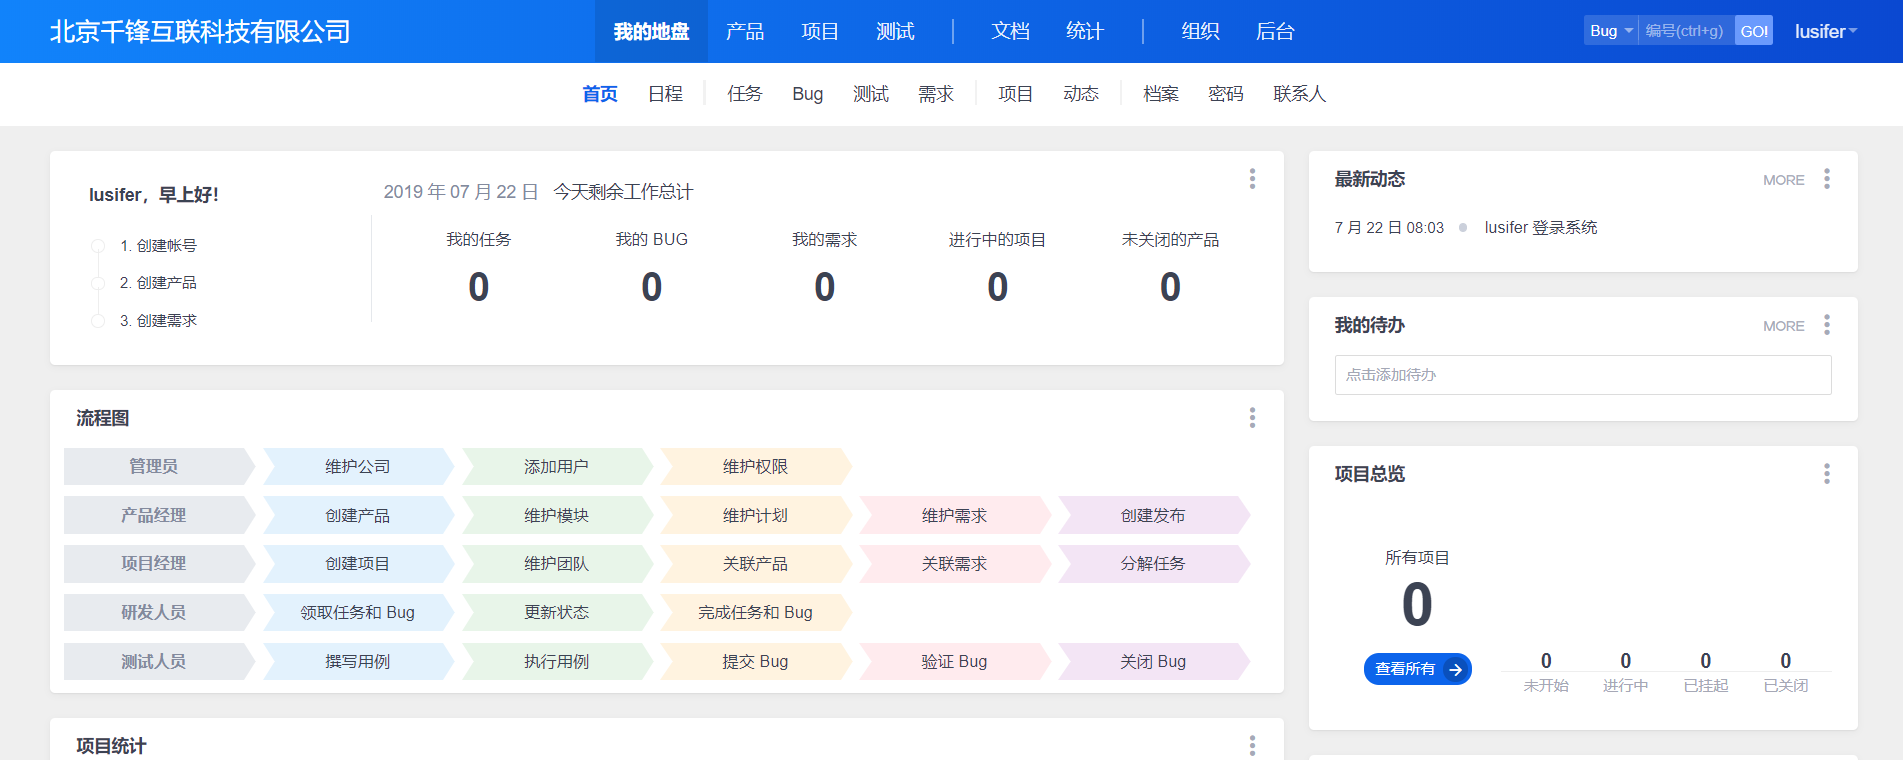
Task: Open the 项目统计 panel three-dot menu
Action: pyautogui.click(x=1251, y=745)
